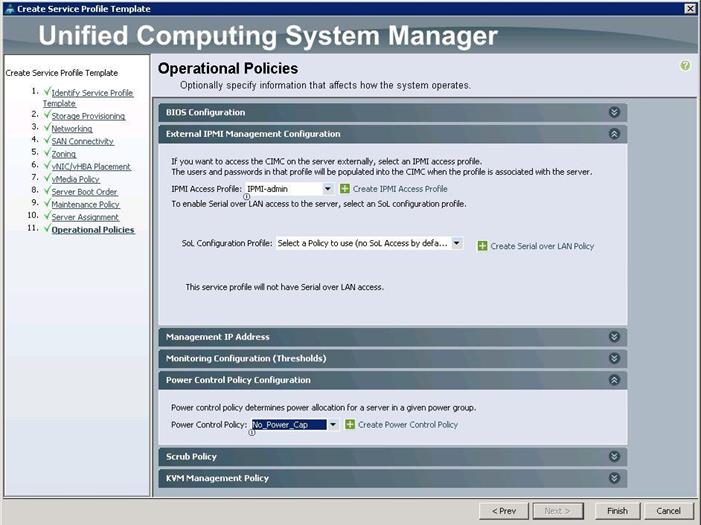Expand the BIOS Configuration section
701x525 pixels.
pyautogui.click(x=614, y=112)
